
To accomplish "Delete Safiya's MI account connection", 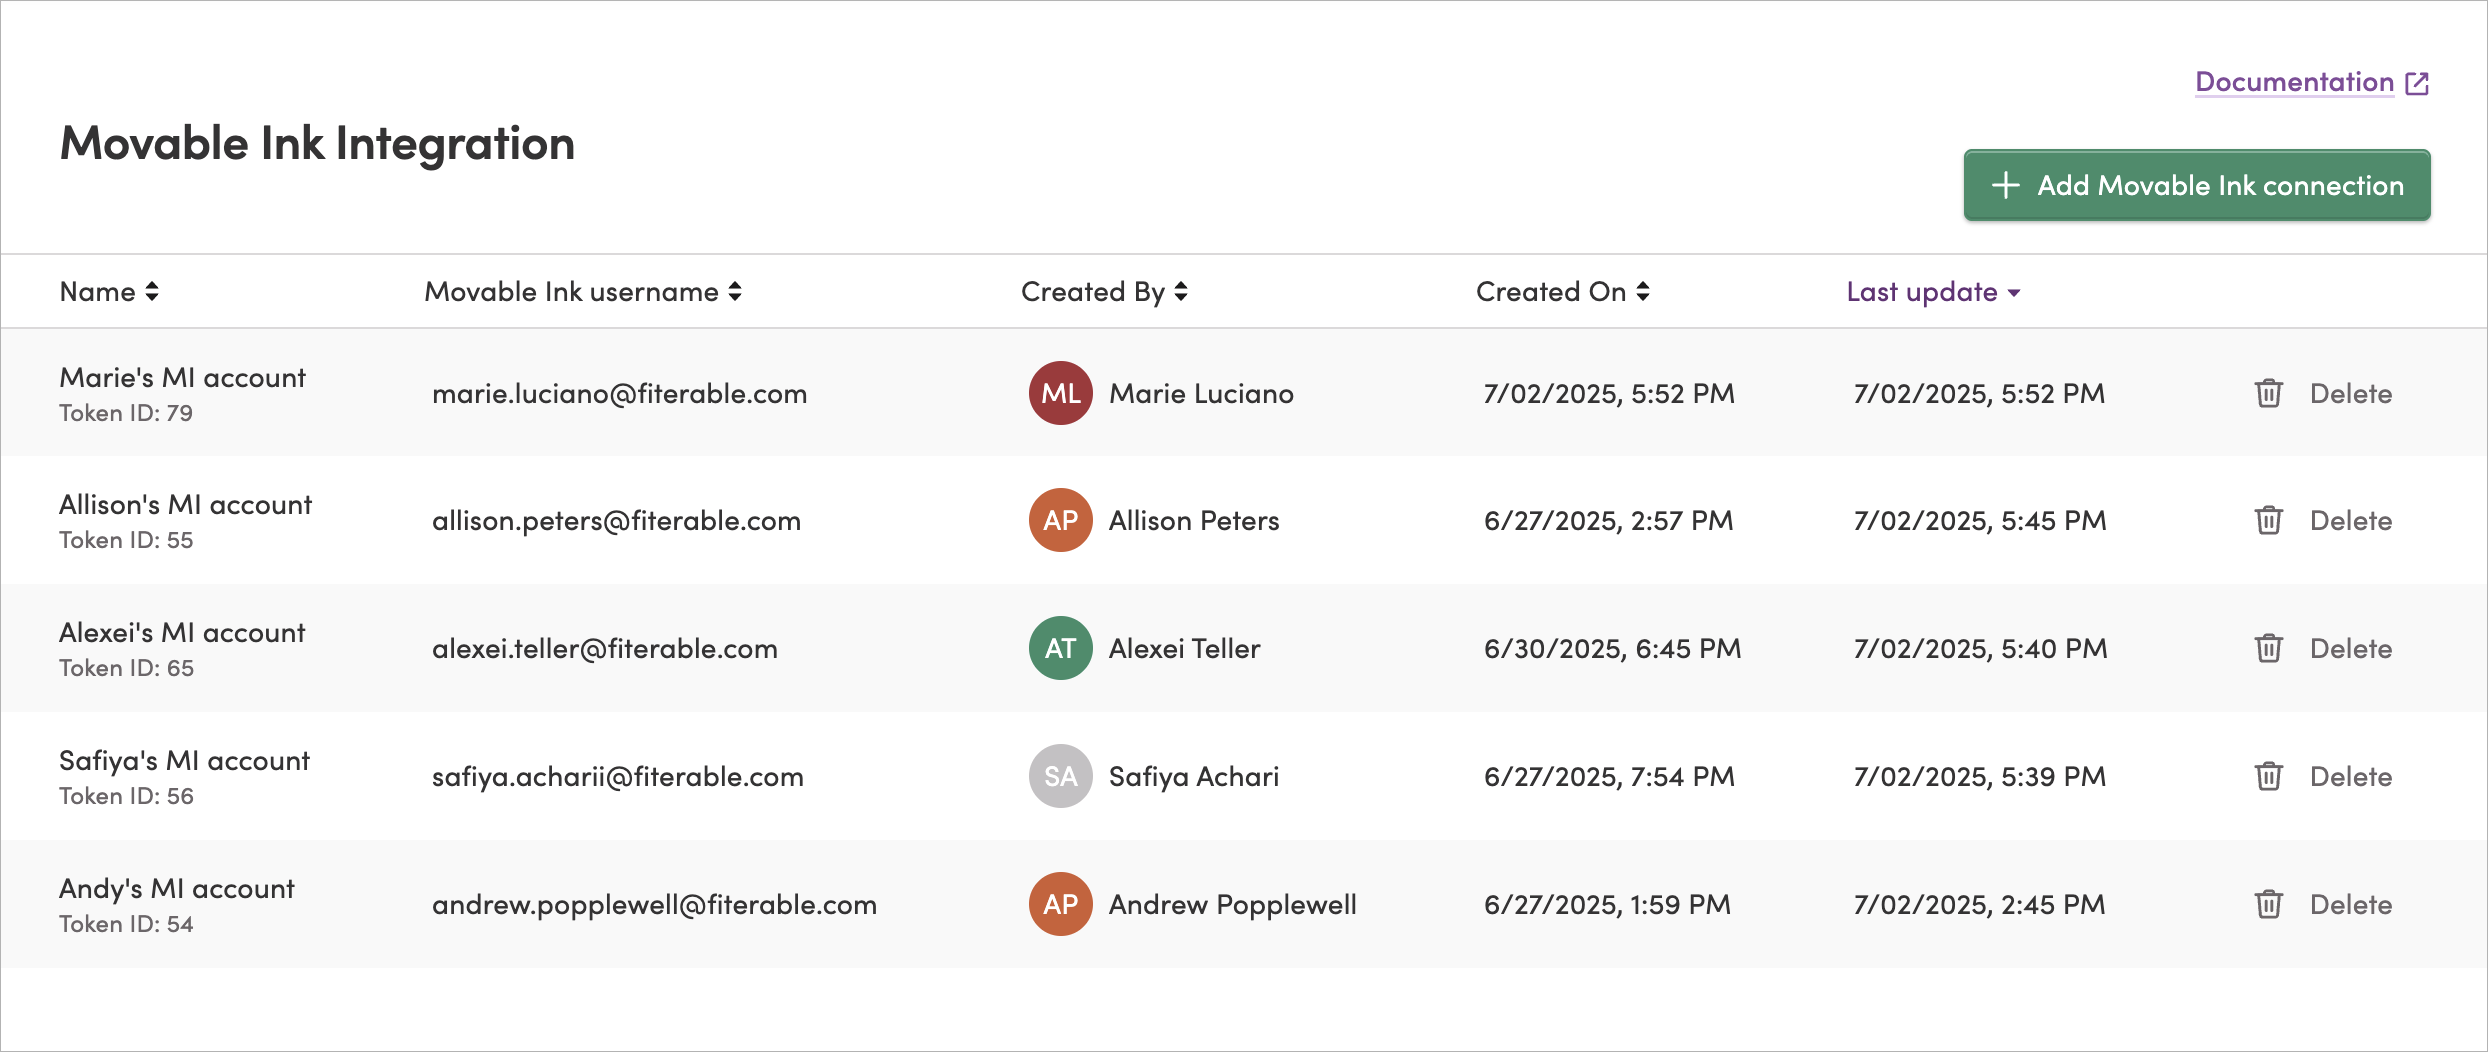I will click(x=2323, y=776).
